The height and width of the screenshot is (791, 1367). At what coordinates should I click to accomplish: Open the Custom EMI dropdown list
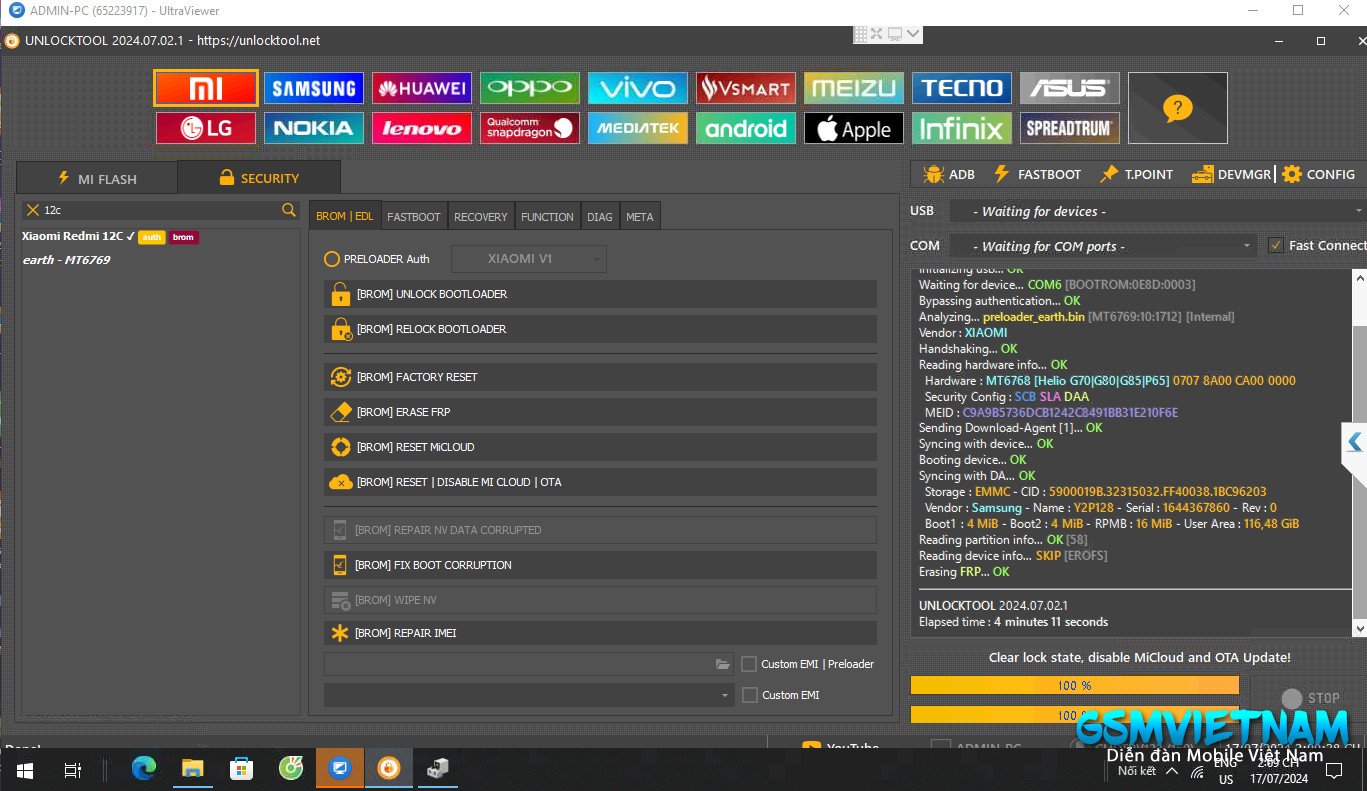click(529, 694)
